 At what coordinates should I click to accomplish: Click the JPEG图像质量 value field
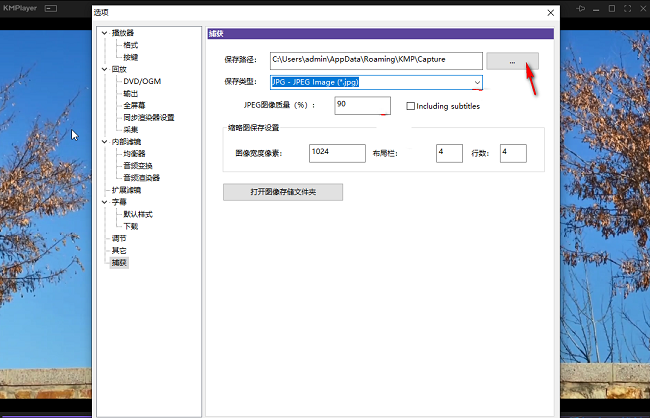(x=361, y=105)
